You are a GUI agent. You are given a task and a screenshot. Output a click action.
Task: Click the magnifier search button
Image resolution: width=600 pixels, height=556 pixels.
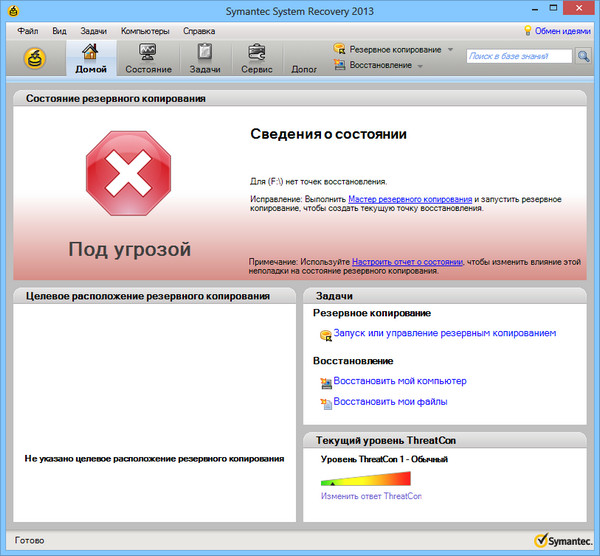tap(583, 56)
